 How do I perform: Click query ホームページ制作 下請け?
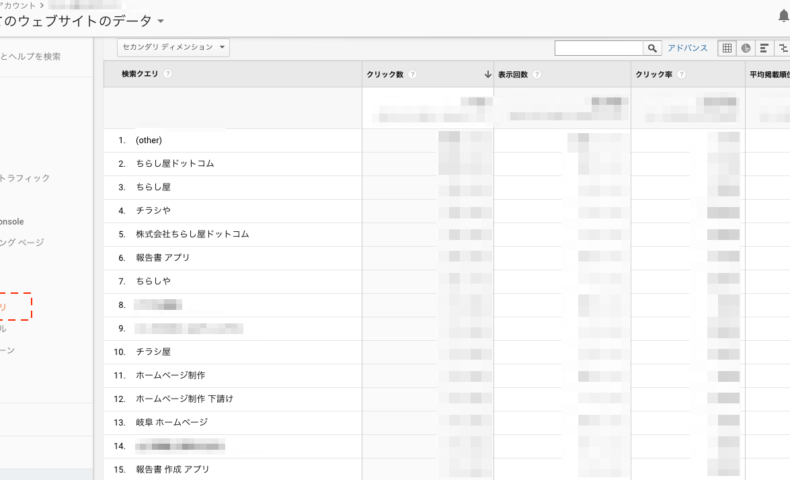coord(184,398)
